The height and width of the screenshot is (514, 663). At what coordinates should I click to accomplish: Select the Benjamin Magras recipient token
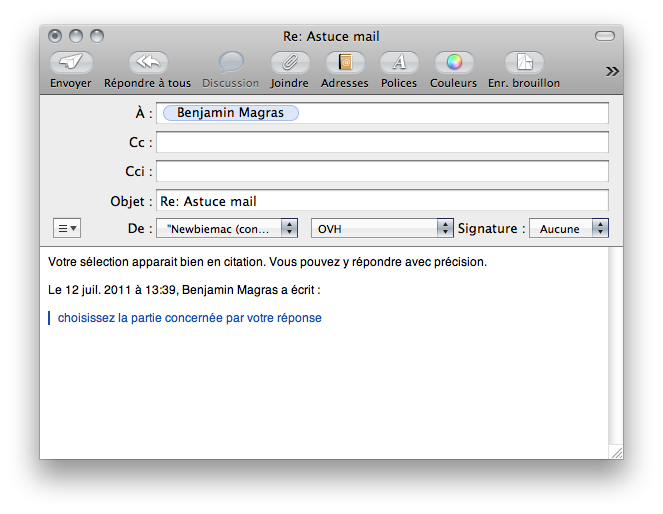tap(230, 113)
